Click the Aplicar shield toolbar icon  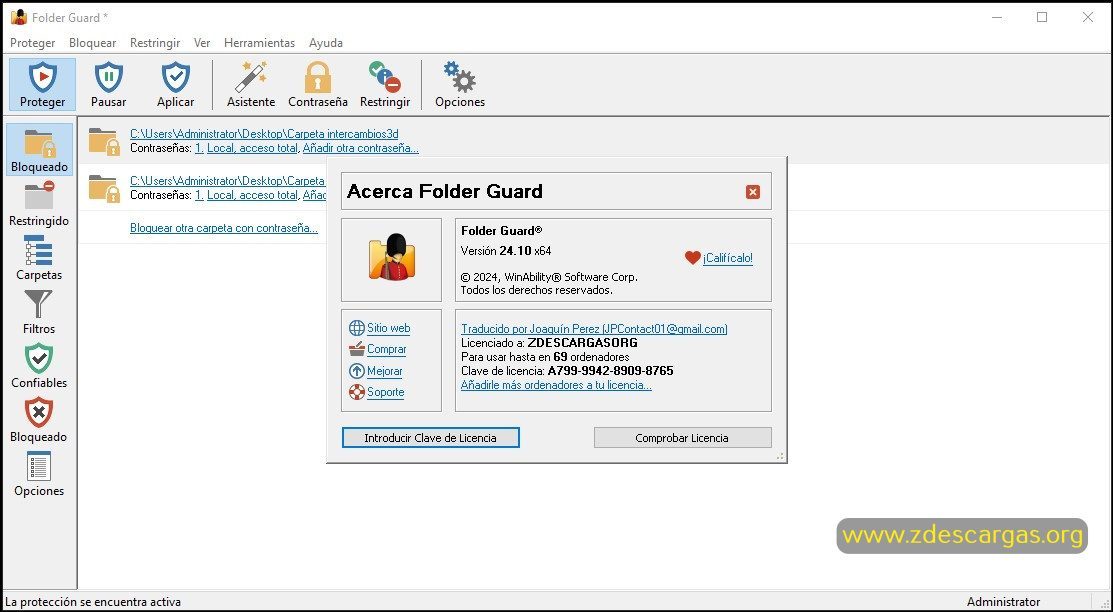click(x=175, y=77)
